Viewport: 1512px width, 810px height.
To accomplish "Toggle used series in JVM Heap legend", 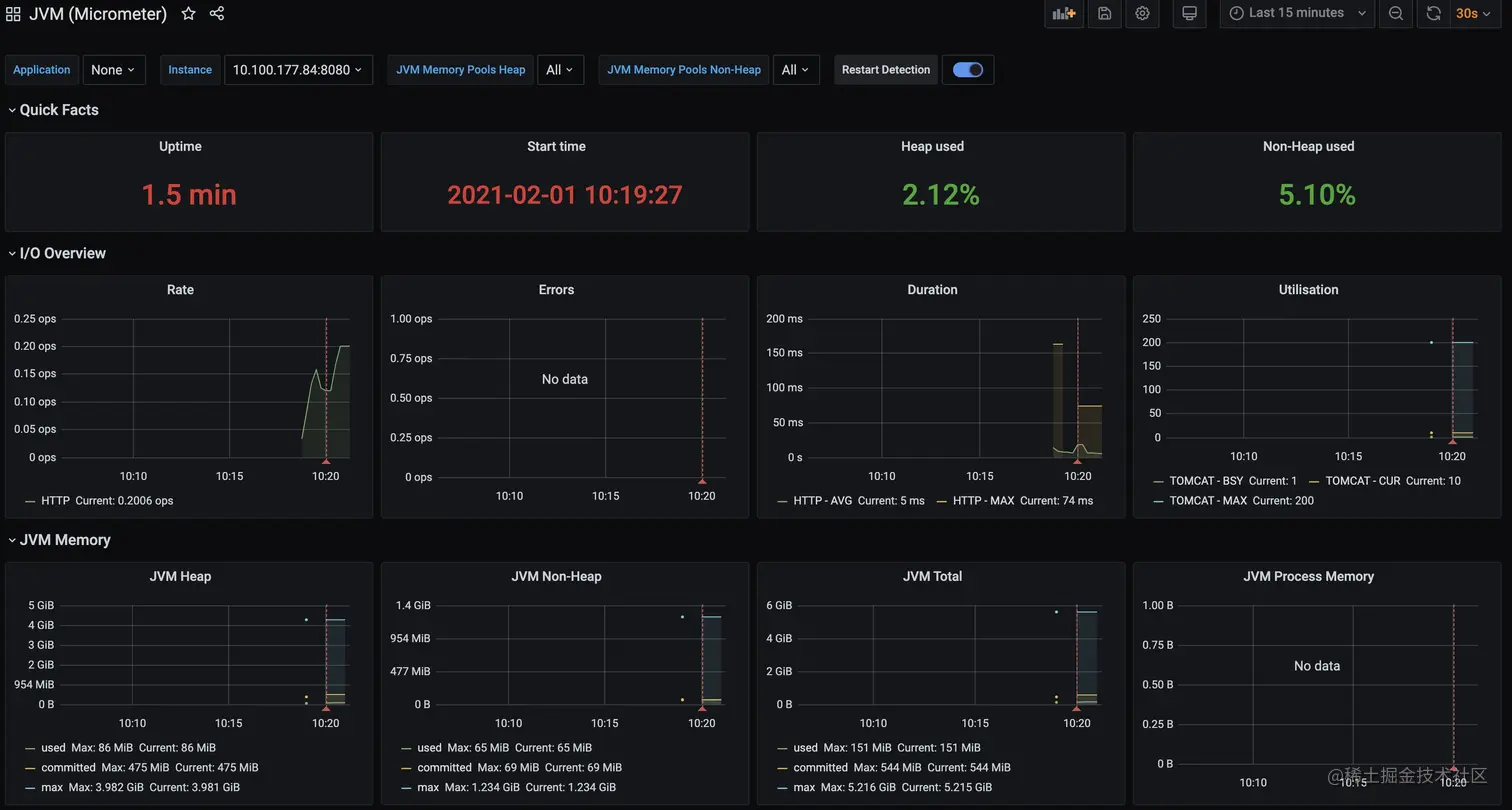I will (53, 748).
